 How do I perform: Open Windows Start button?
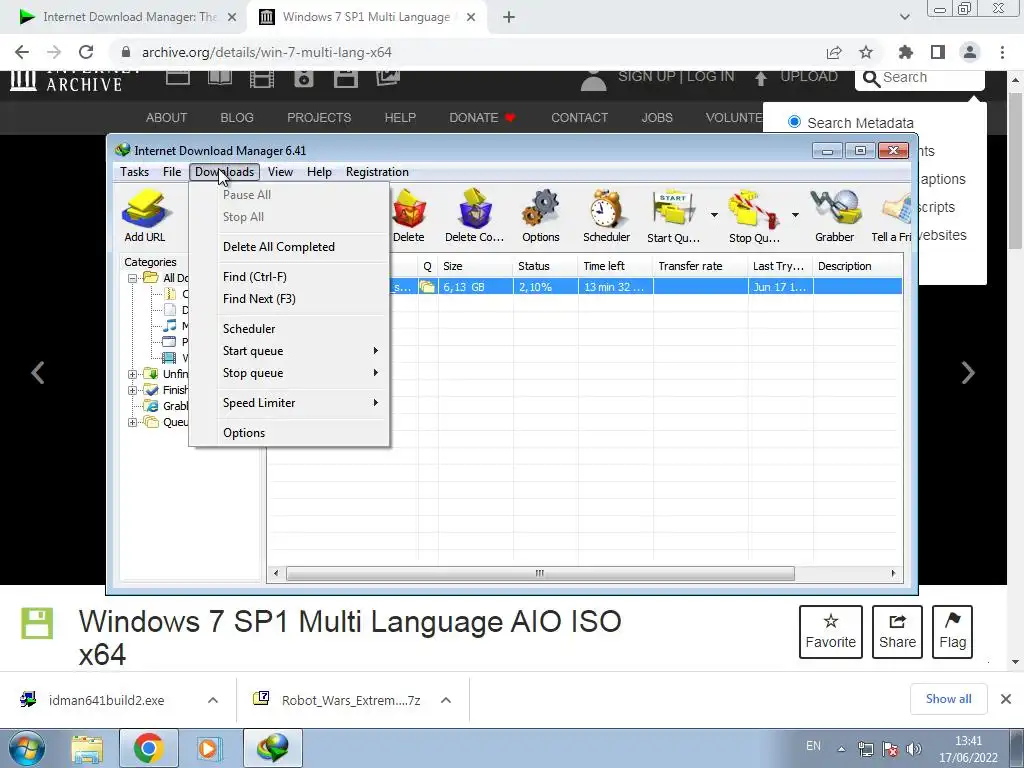(x=26, y=748)
